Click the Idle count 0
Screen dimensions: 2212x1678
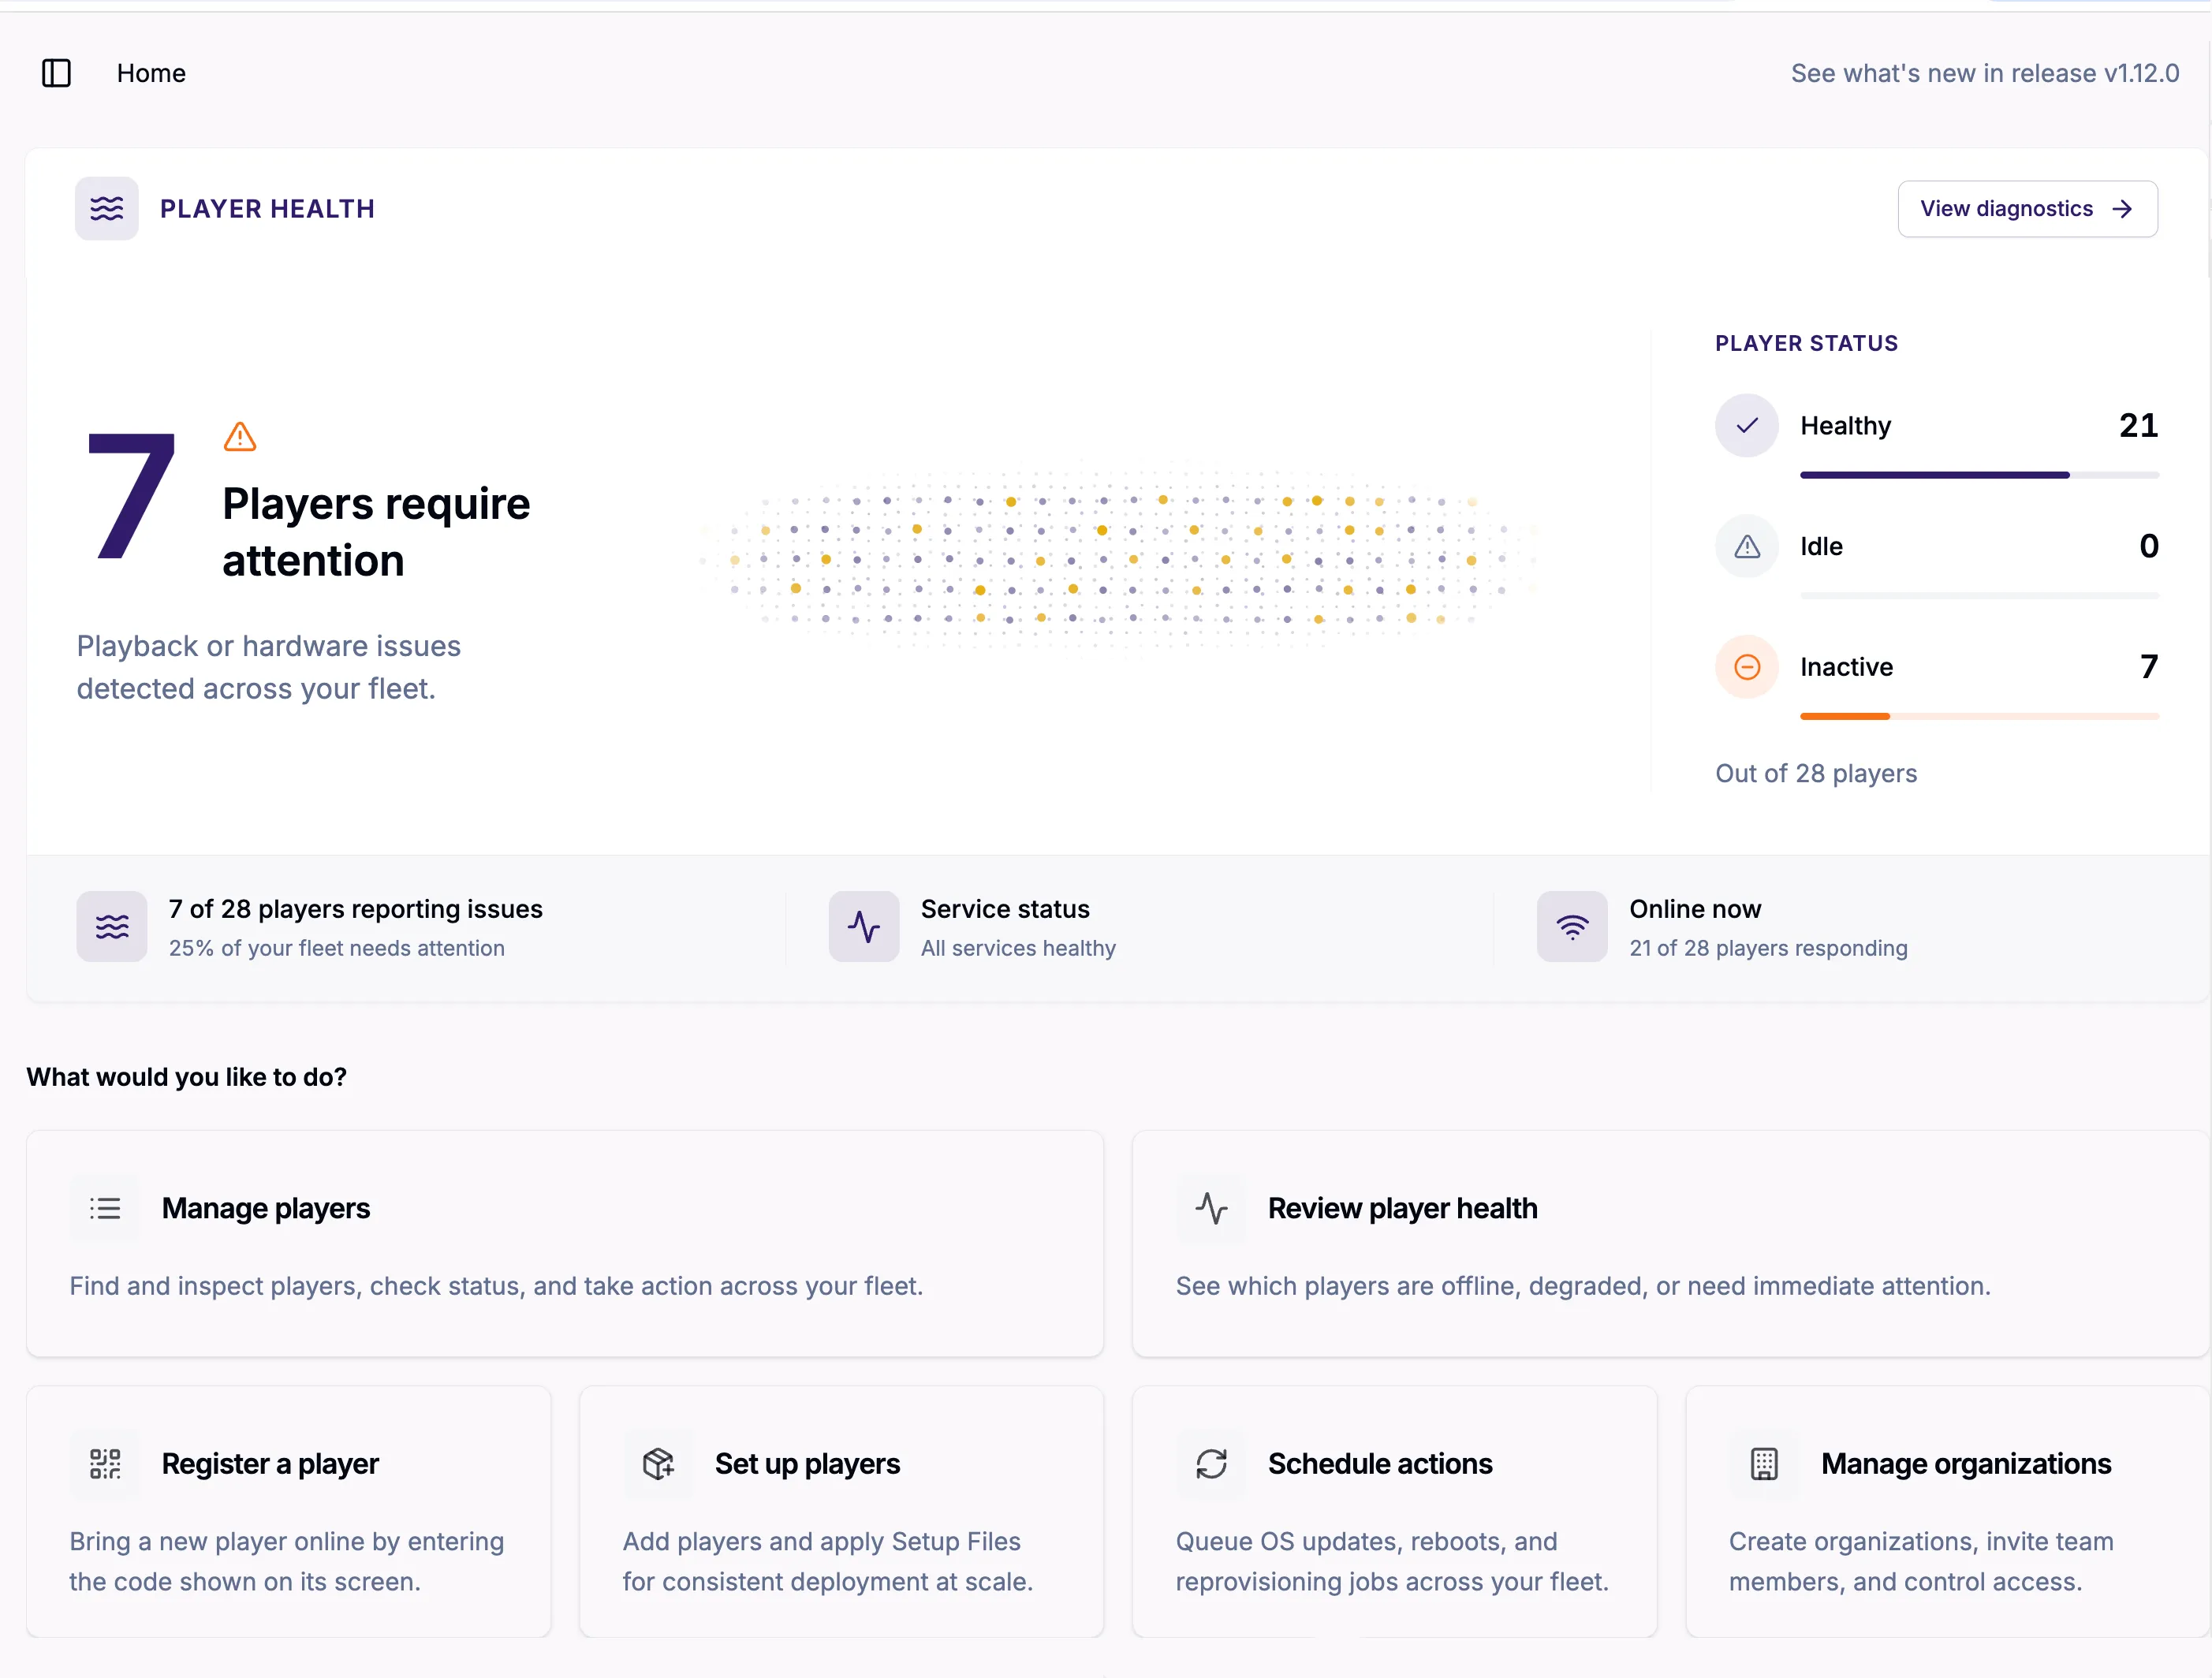2149,546
